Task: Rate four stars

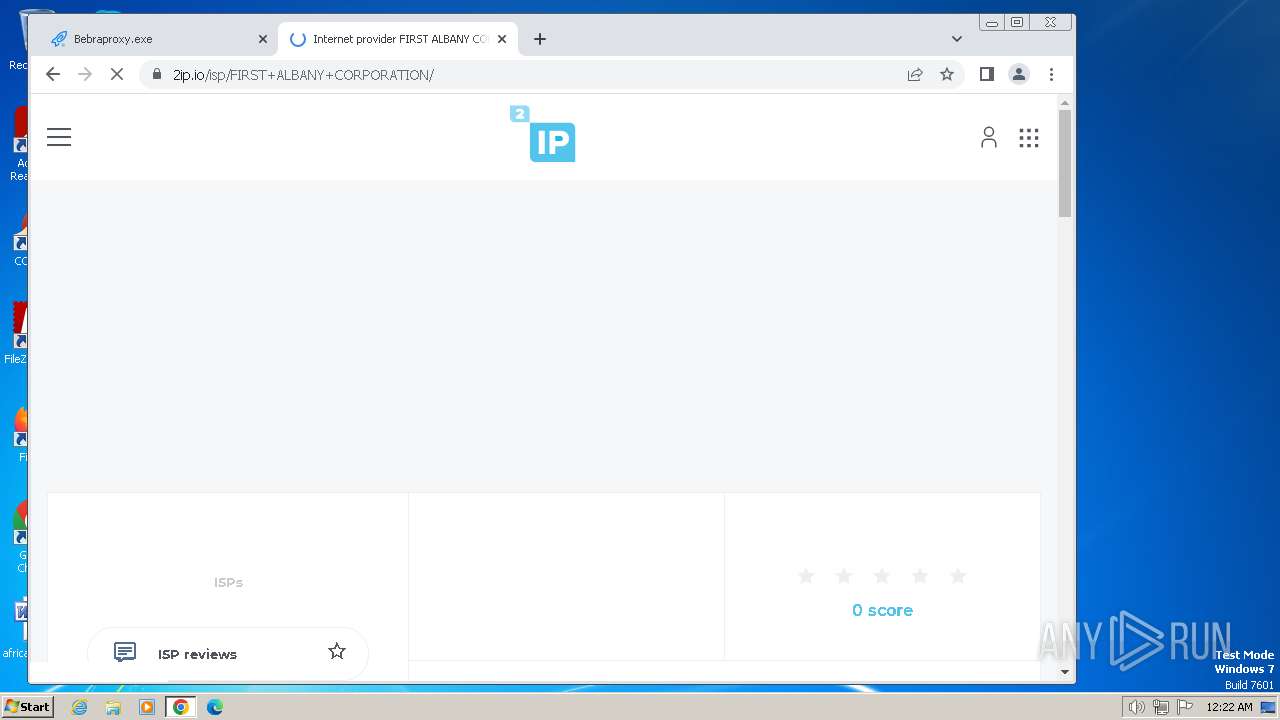Action: click(x=920, y=576)
